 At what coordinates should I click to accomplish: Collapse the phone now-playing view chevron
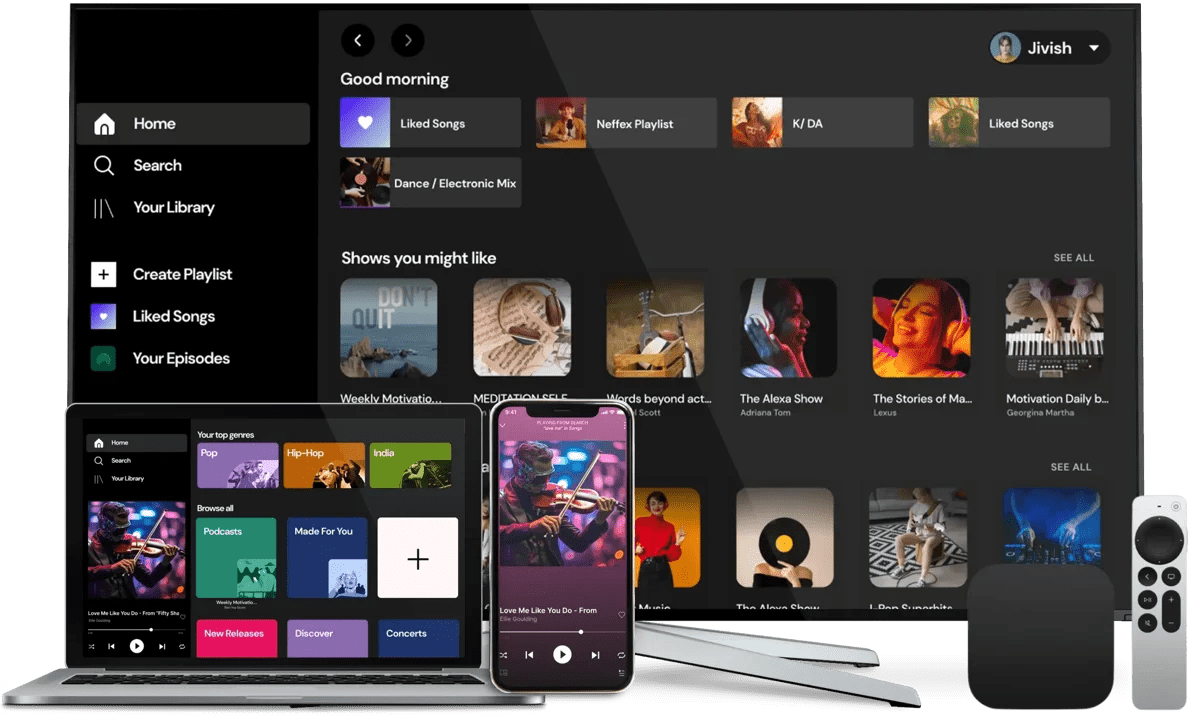(x=502, y=425)
